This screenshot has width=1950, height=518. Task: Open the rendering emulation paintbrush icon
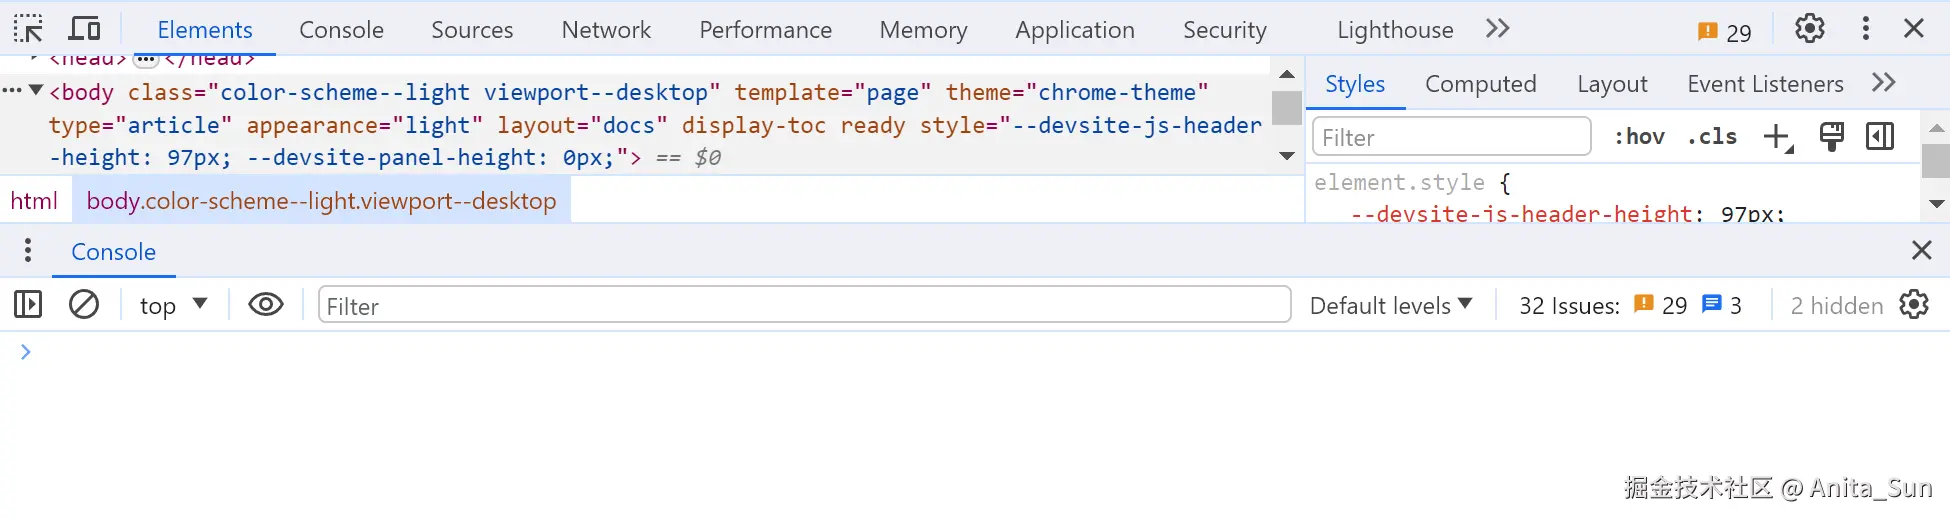click(x=1831, y=136)
